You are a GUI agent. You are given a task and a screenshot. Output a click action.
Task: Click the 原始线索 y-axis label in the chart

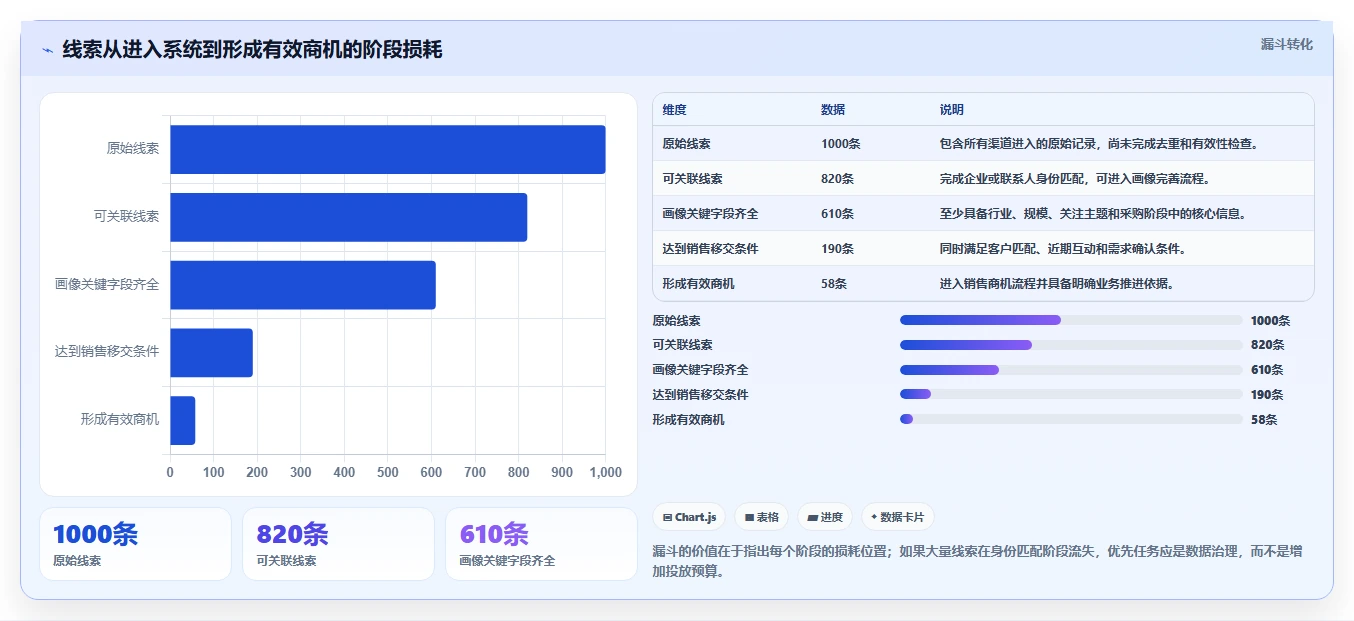tap(133, 149)
